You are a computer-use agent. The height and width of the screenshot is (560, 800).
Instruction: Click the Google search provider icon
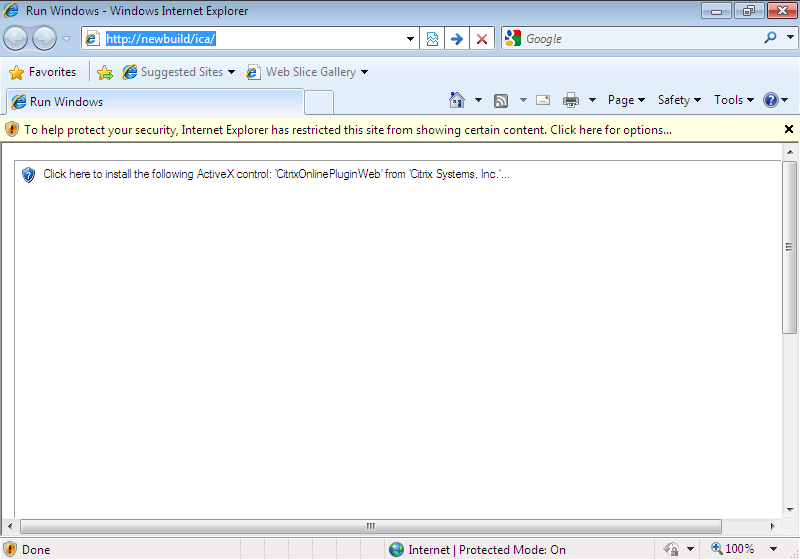(513, 39)
